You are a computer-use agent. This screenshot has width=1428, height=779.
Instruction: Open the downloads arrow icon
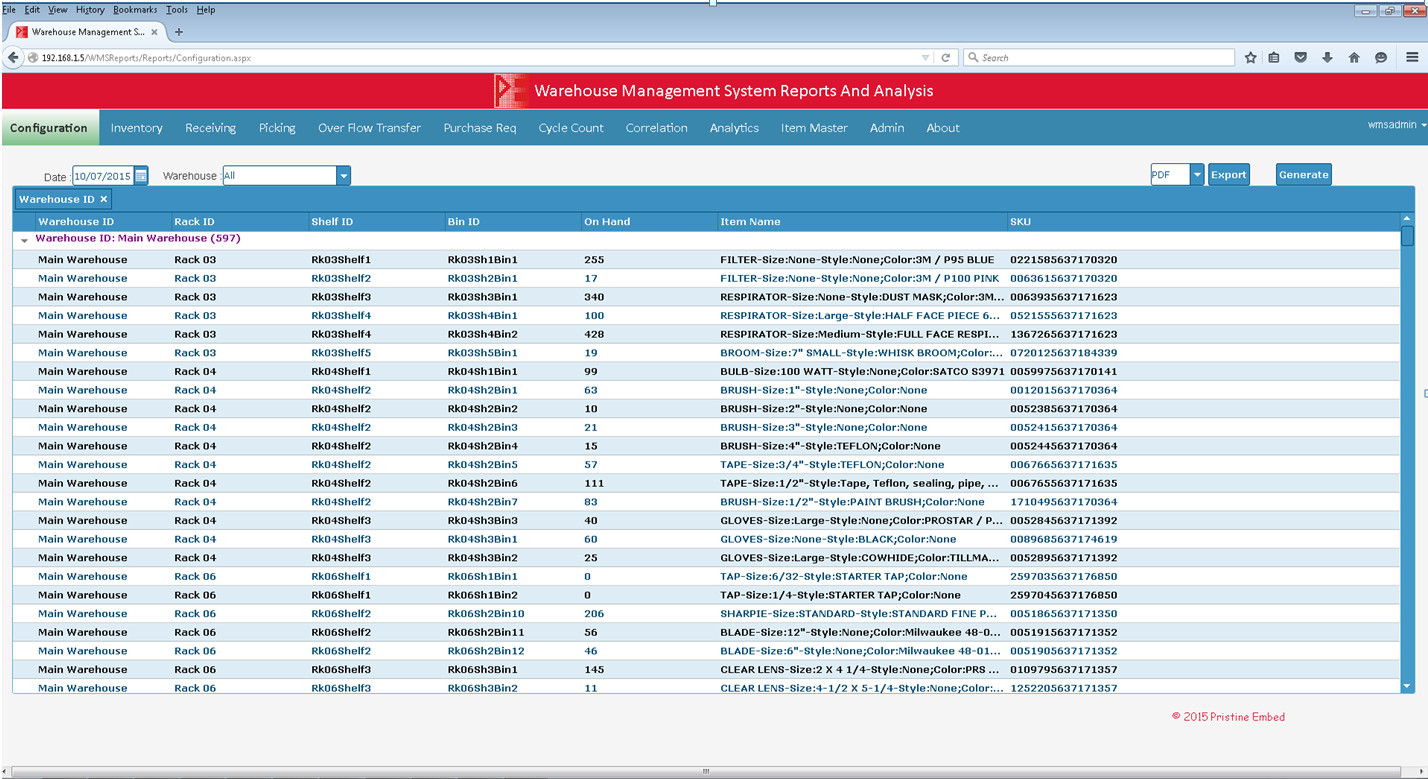(1327, 58)
